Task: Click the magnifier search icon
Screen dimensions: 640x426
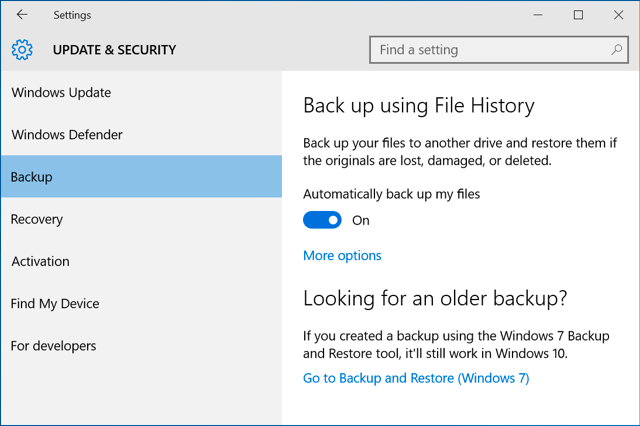Action: tap(617, 49)
